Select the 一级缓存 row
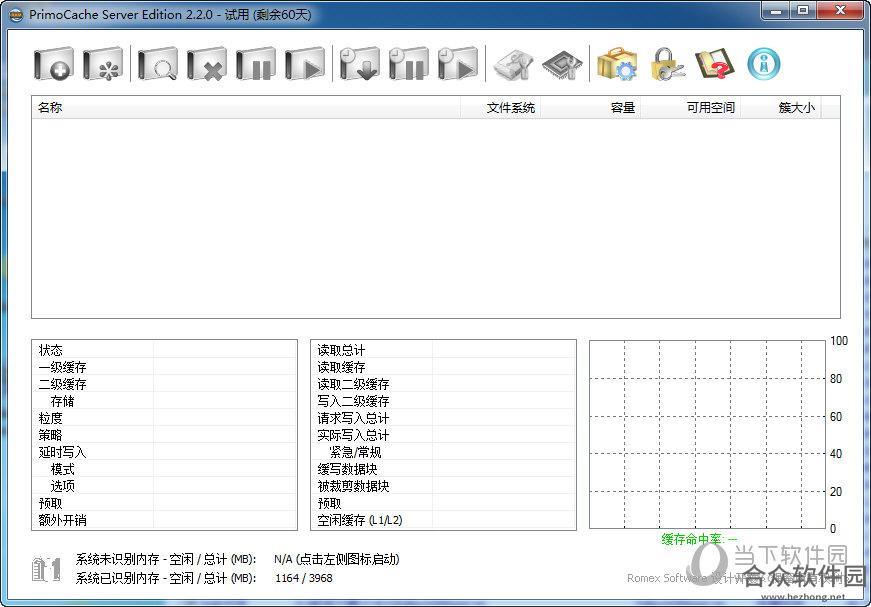The height and width of the screenshot is (607, 871). 164,367
